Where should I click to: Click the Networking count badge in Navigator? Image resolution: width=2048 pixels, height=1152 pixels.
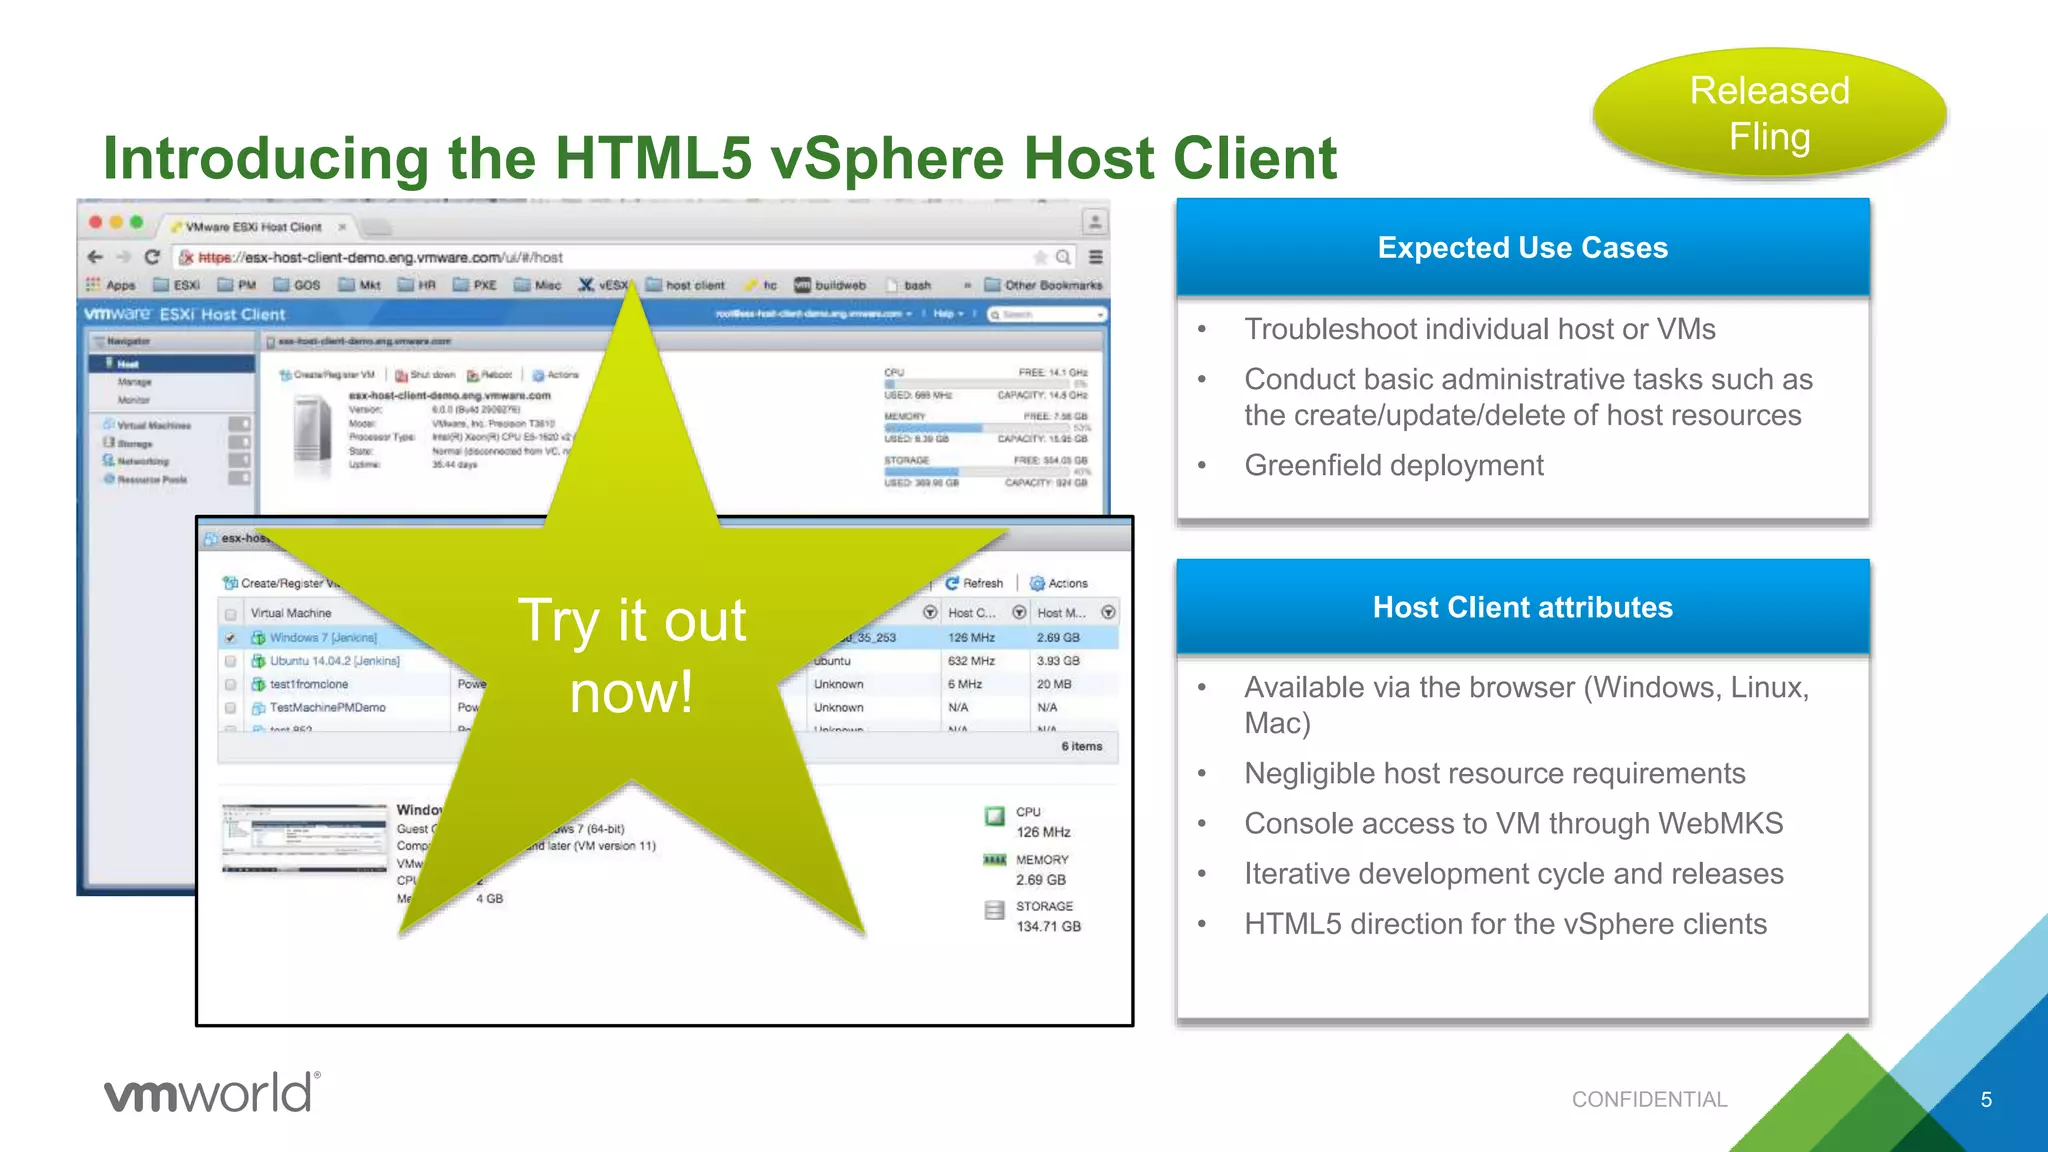239,460
